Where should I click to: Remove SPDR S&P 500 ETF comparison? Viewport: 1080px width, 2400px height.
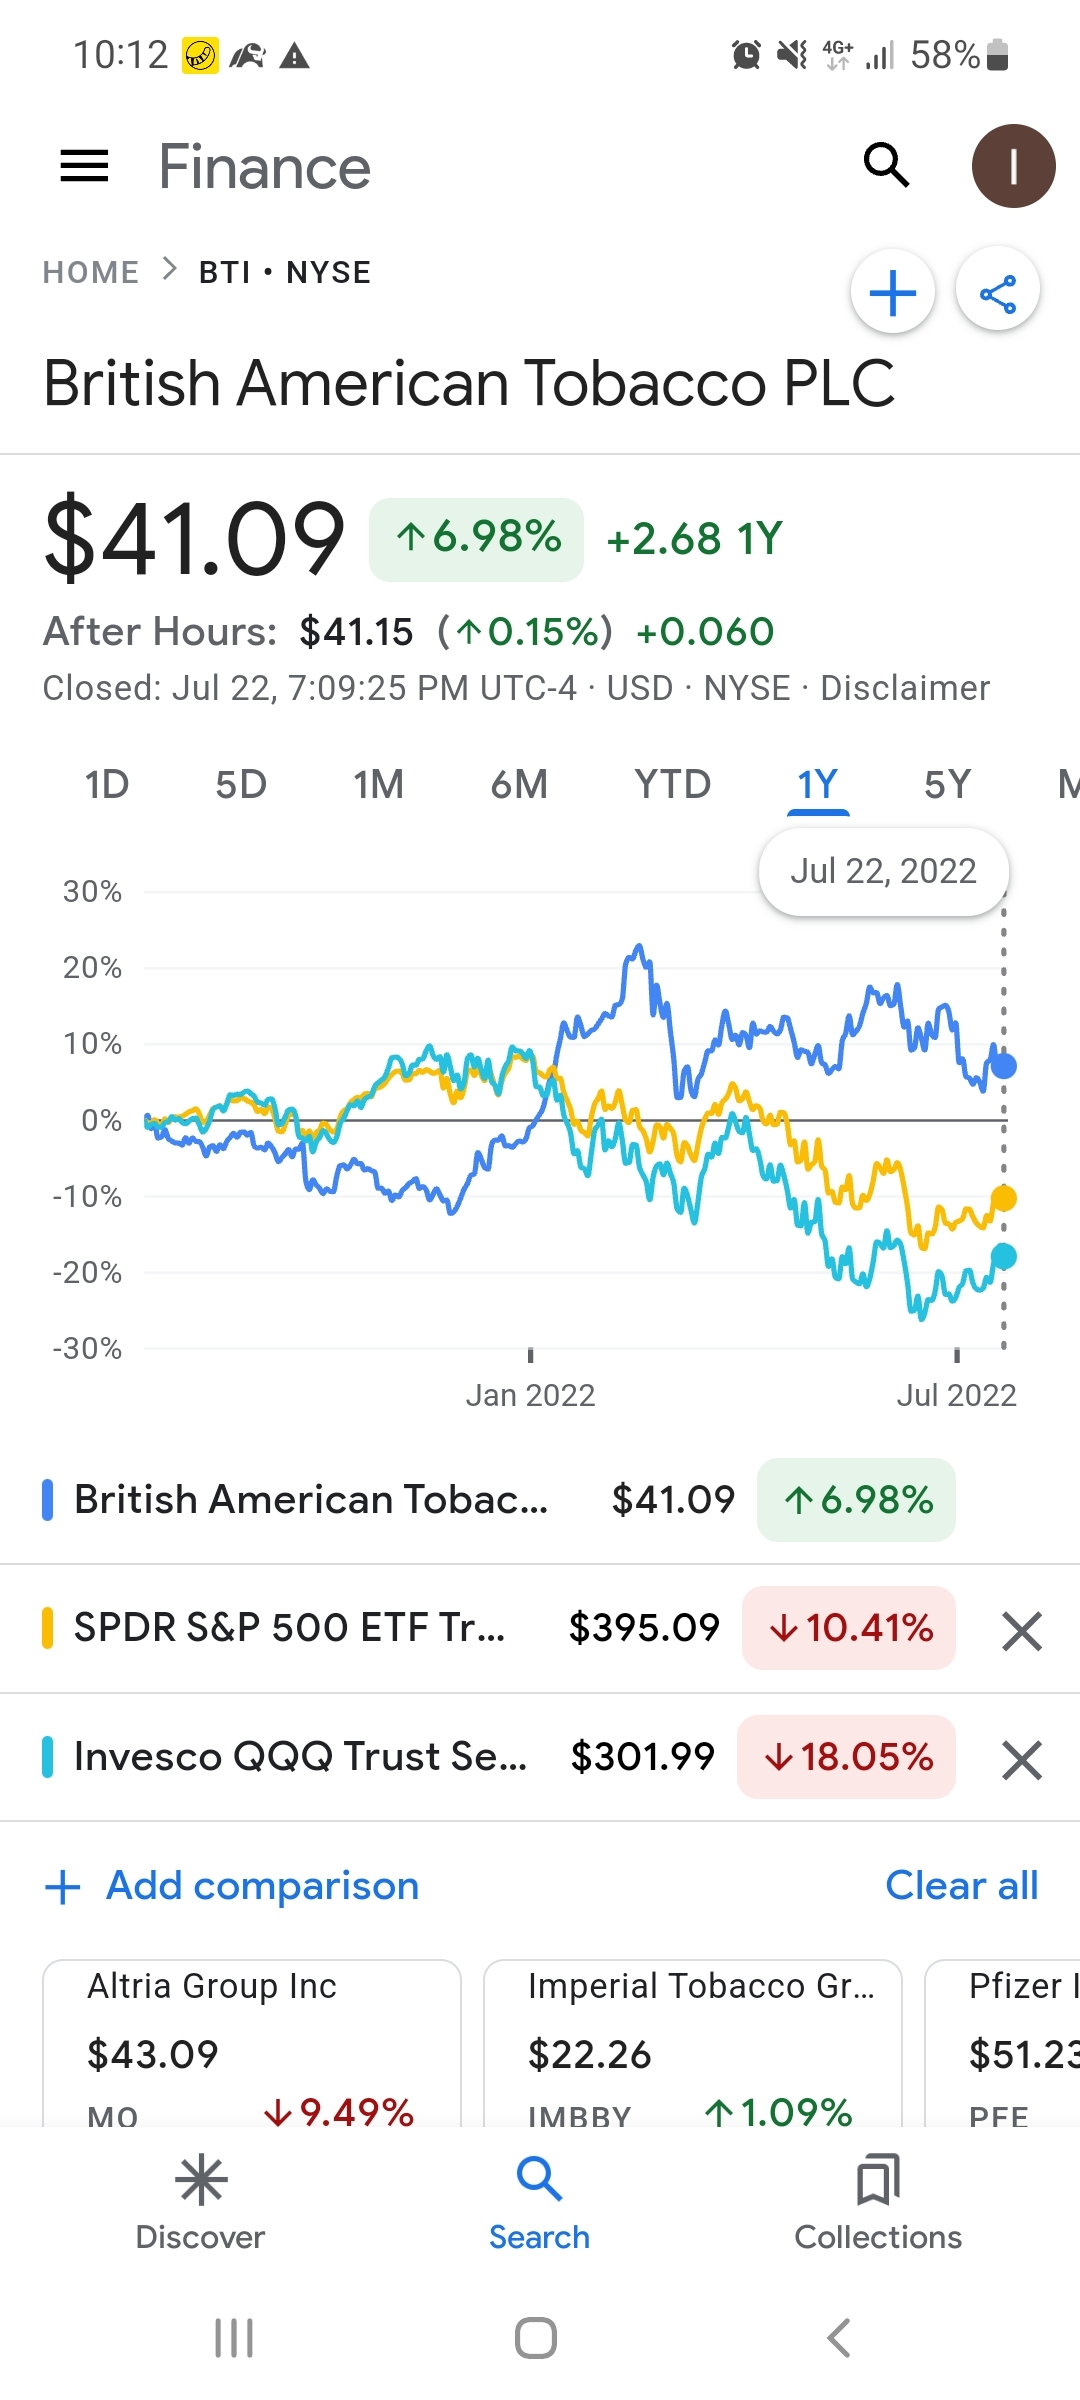[1022, 1631]
